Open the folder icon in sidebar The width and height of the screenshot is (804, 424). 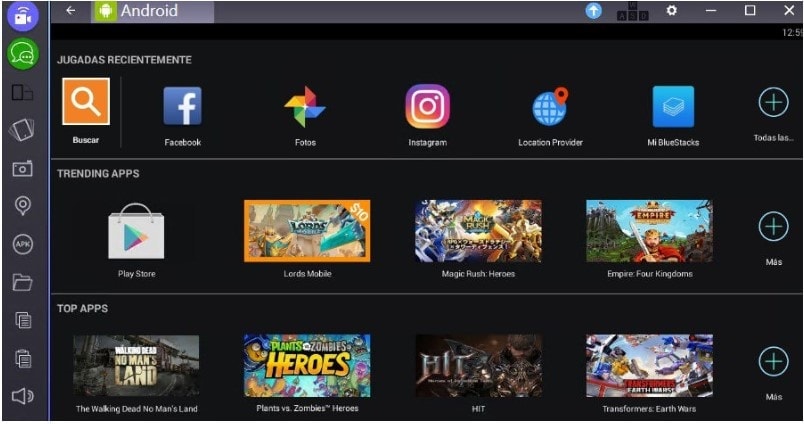pyautogui.click(x=23, y=282)
